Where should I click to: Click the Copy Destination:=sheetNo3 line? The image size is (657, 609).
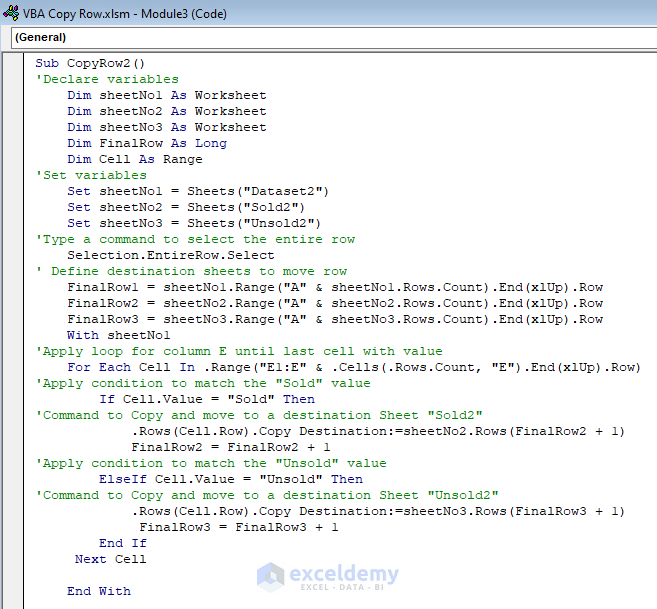coord(378,511)
